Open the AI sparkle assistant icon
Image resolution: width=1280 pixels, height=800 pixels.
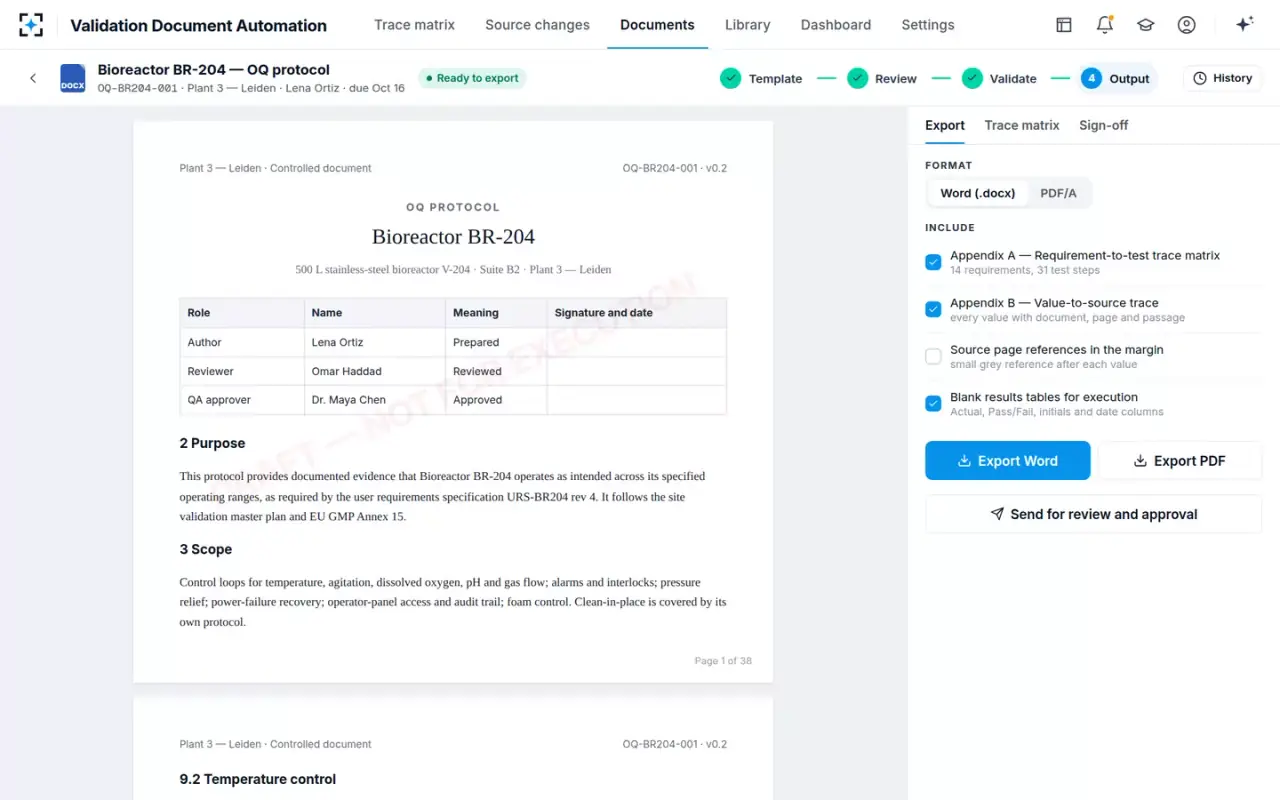pyautogui.click(x=1245, y=25)
